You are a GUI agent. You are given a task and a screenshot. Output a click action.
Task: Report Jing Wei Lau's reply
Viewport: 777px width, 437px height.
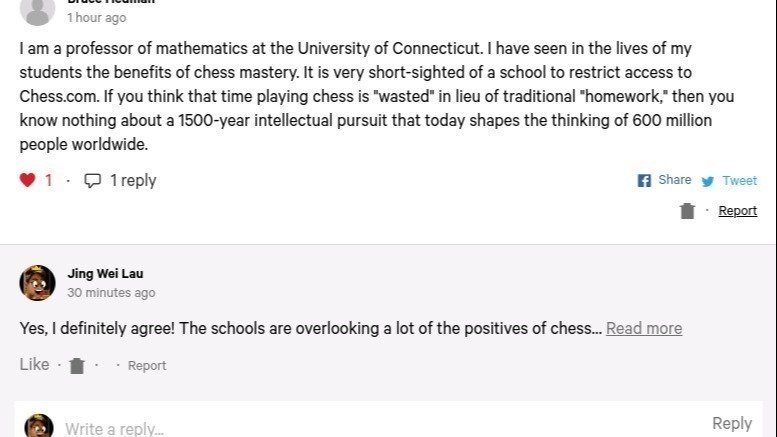147,366
